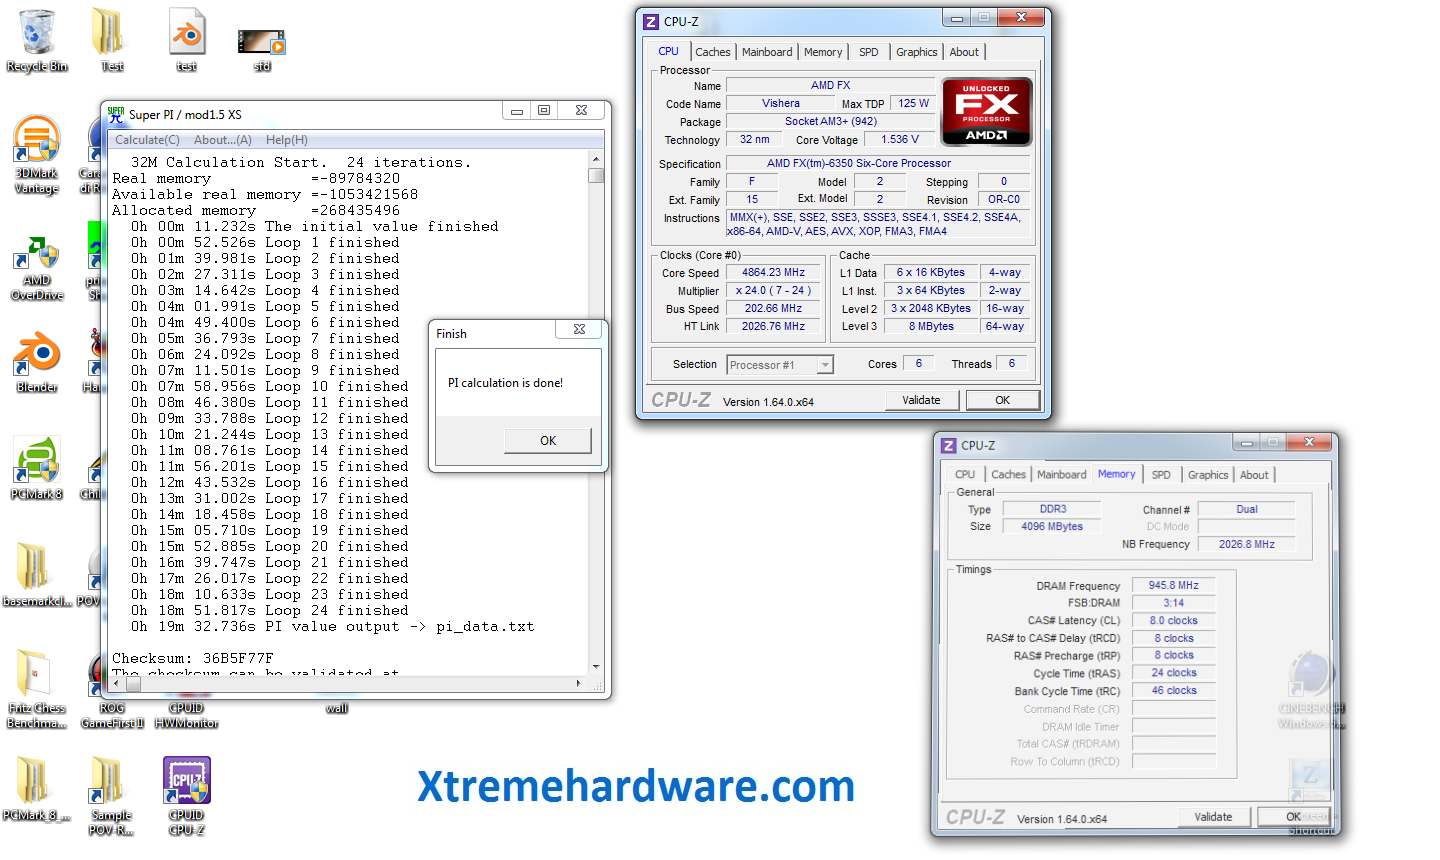Switch to Mainboard tab in CPU-Z CPU window

pos(767,52)
